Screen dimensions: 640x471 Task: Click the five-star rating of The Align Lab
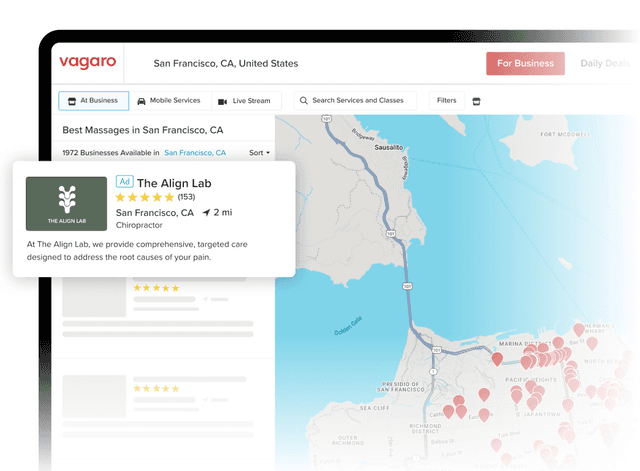click(145, 198)
